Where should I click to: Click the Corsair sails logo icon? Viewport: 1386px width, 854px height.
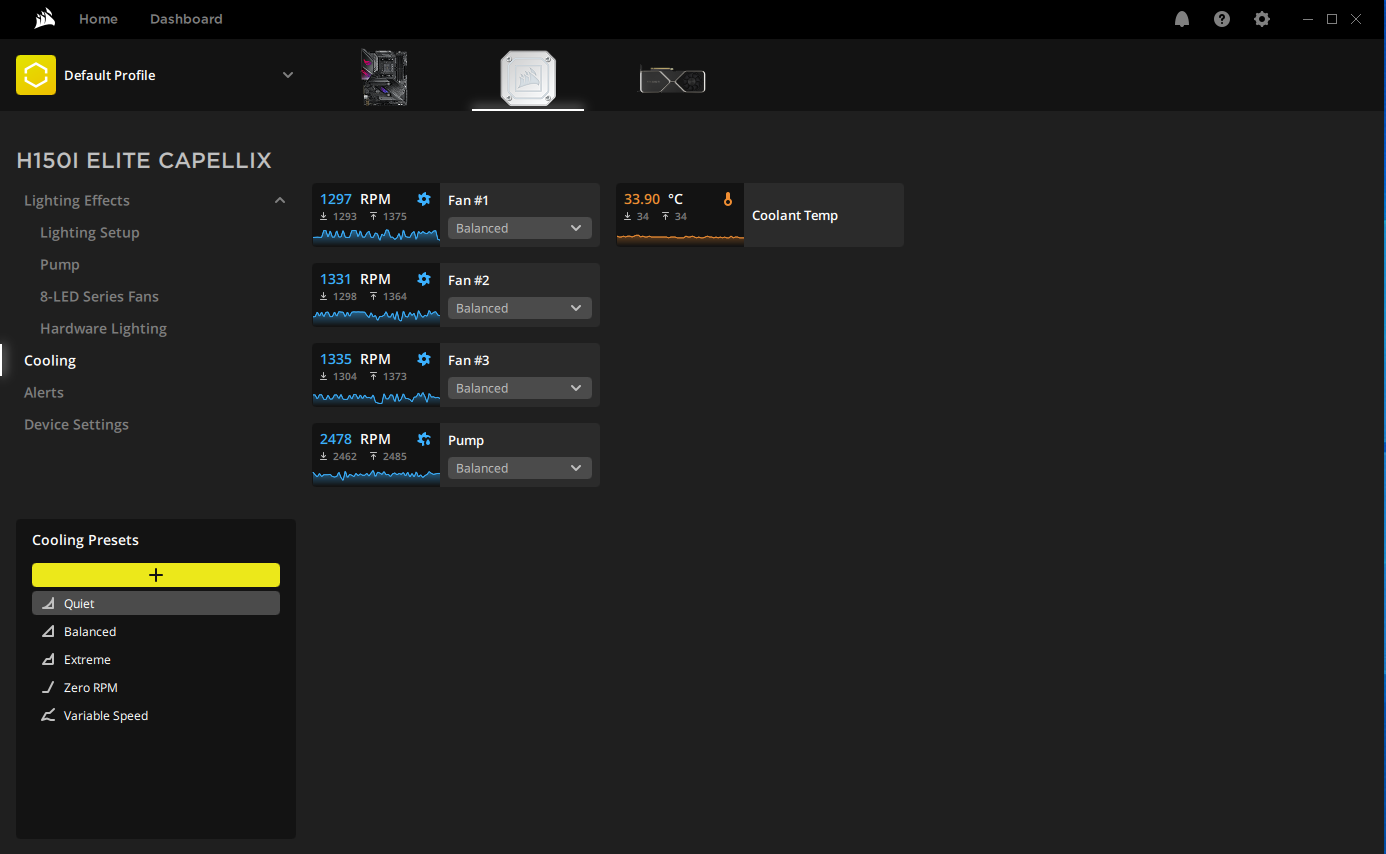click(44, 19)
